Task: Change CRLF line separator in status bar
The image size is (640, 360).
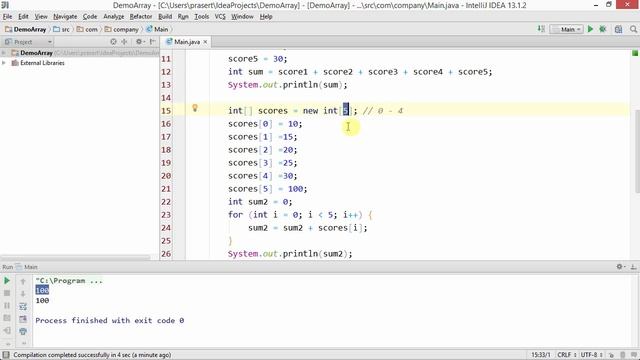Action: tap(567, 355)
